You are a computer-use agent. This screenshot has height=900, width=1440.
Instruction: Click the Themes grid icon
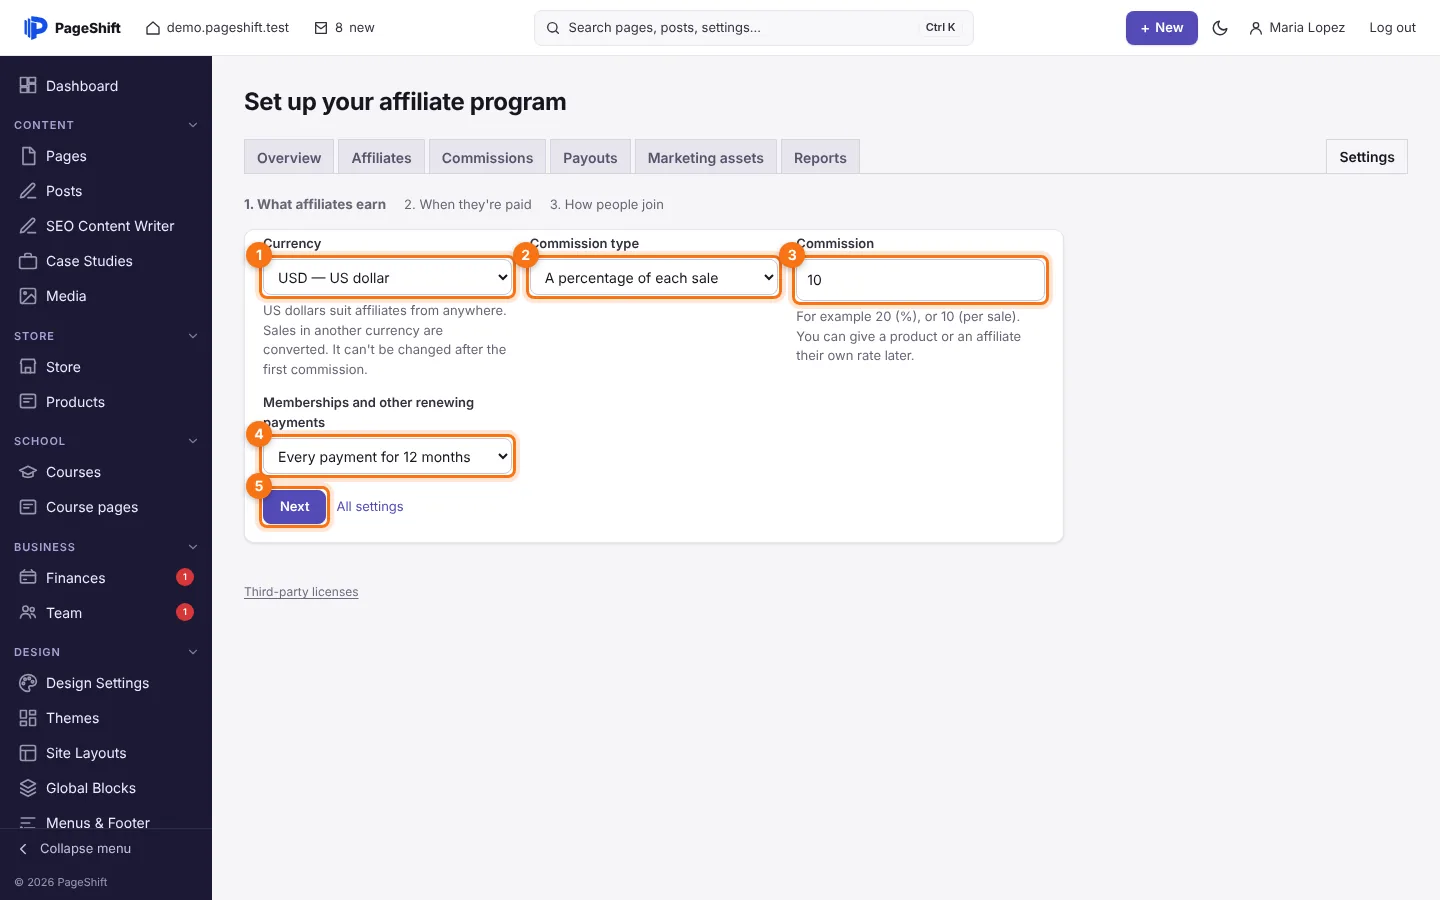(x=28, y=718)
